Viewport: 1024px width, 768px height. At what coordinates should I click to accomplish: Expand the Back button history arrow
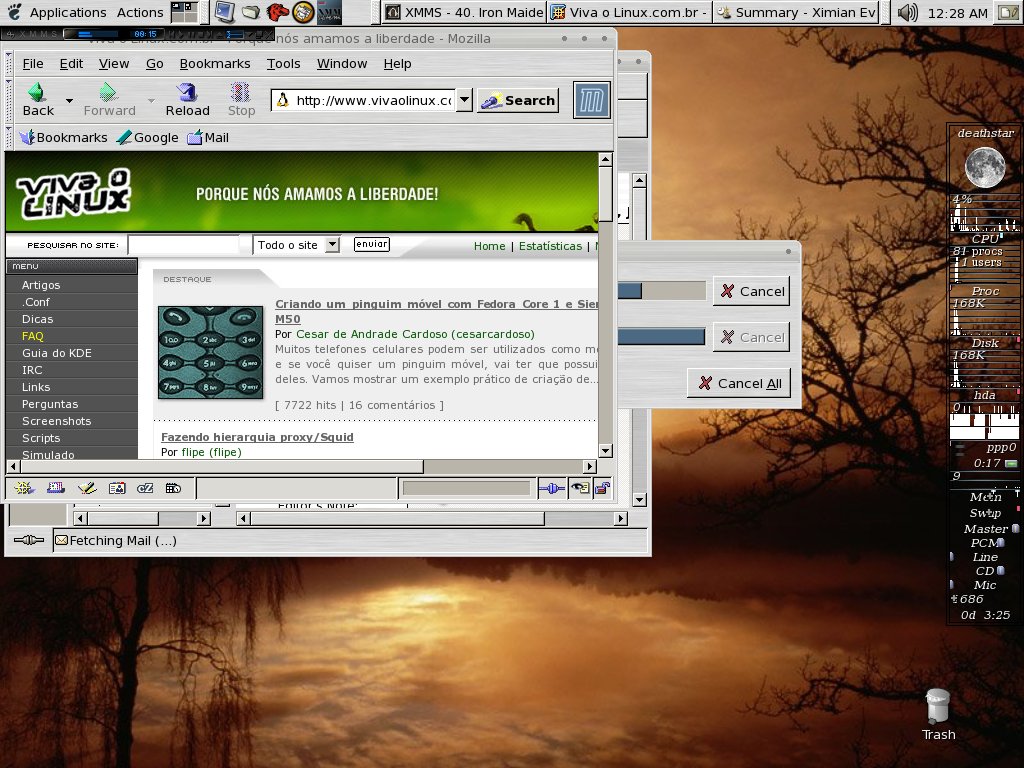(x=69, y=101)
